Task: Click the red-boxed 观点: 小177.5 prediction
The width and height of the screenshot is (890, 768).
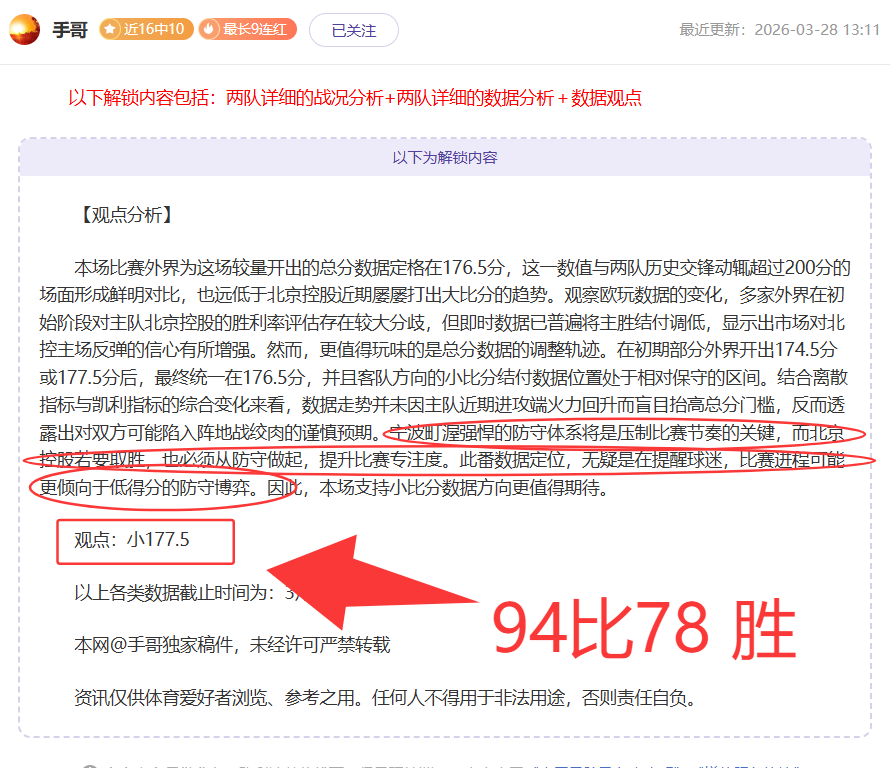Action: [x=145, y=541]
